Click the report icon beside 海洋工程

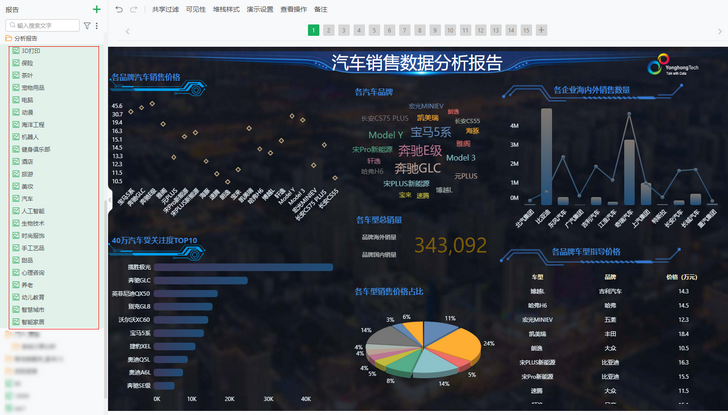click(x=16, y=124)
